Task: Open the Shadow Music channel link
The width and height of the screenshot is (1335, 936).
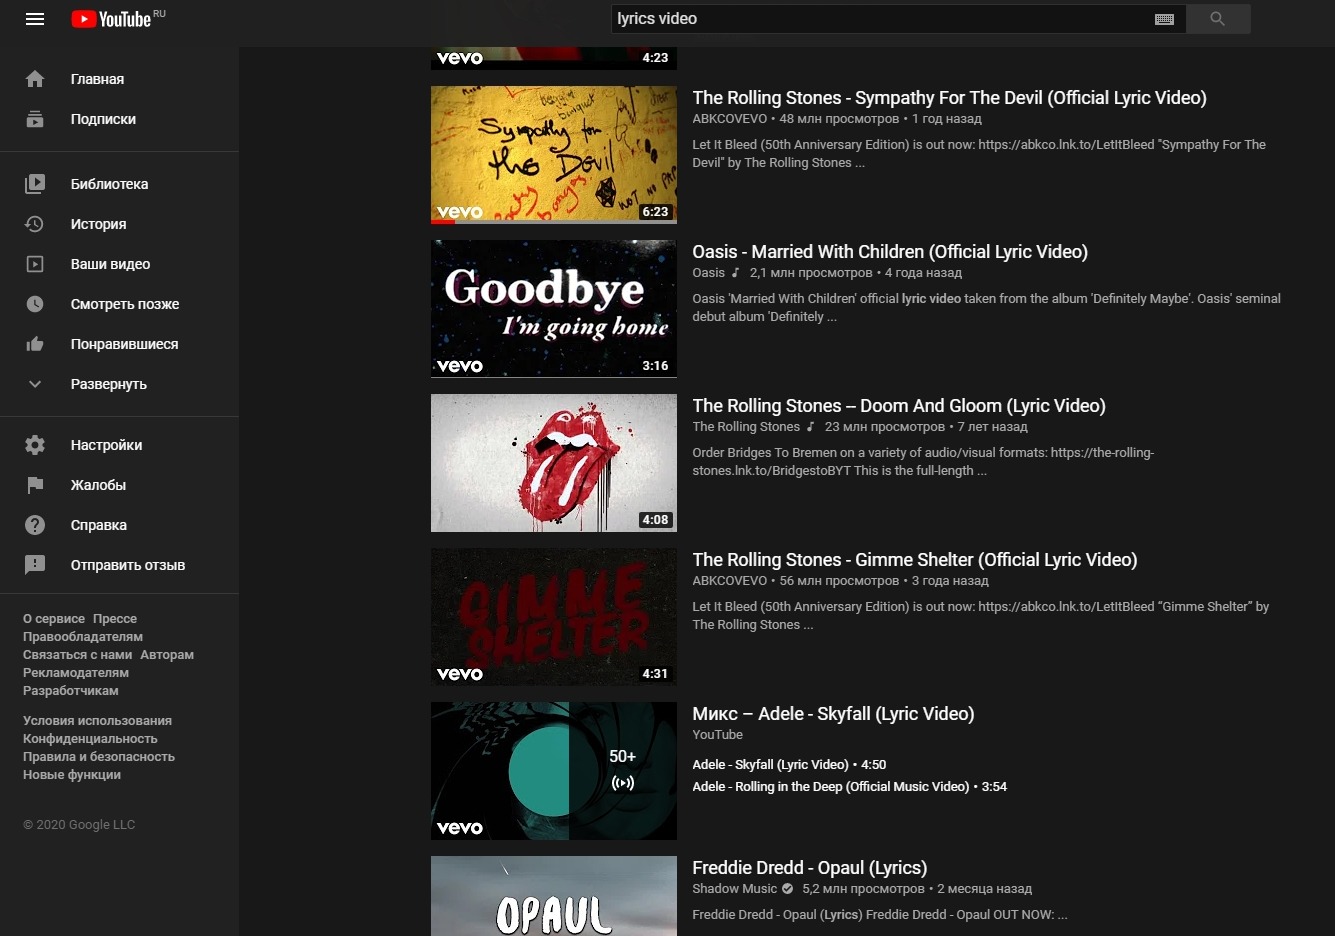Action: tap(734, 889)
